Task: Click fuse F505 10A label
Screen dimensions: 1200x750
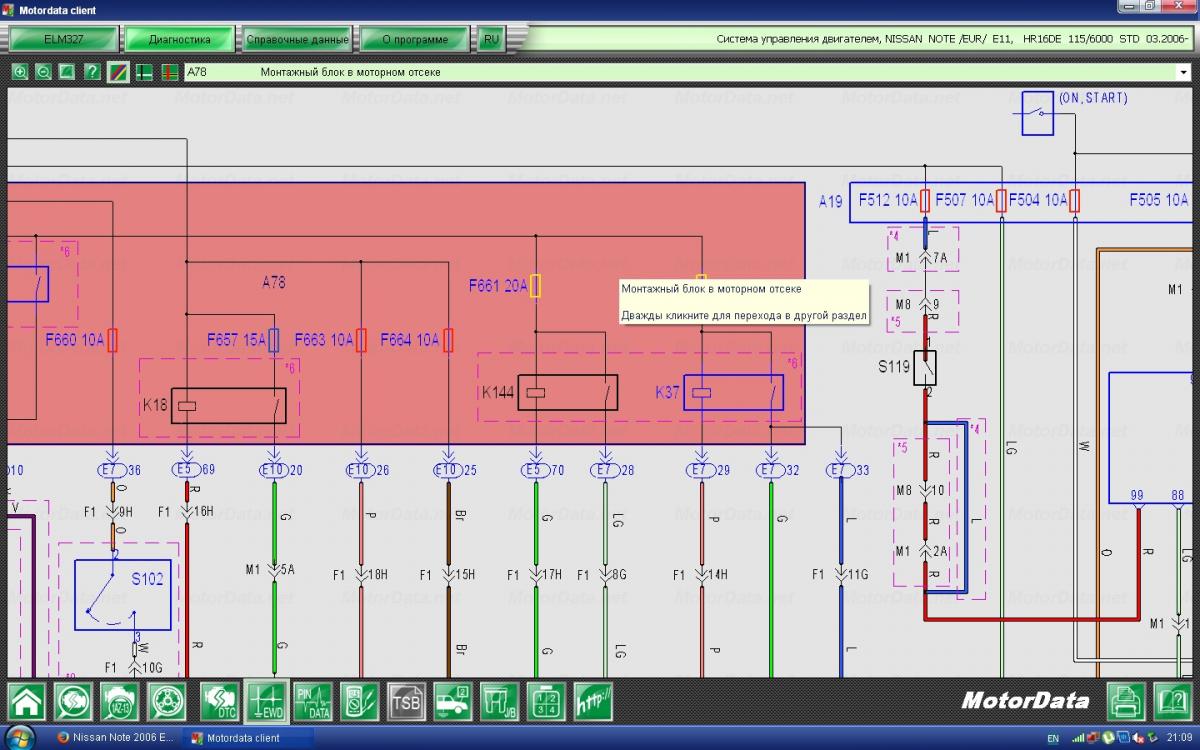Action: [x=1159, y=200]
